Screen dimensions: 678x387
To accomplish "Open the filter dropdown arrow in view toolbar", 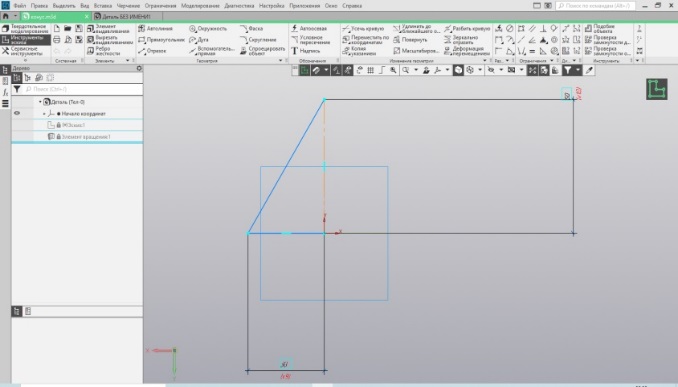I will (578, 70).
